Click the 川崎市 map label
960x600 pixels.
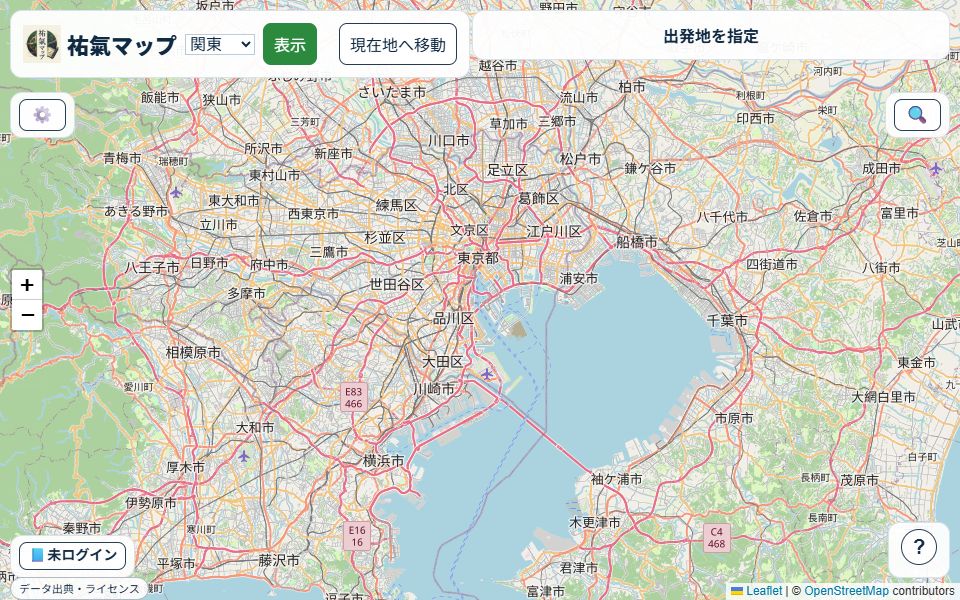pyautogui.click(x=434, y=388)
